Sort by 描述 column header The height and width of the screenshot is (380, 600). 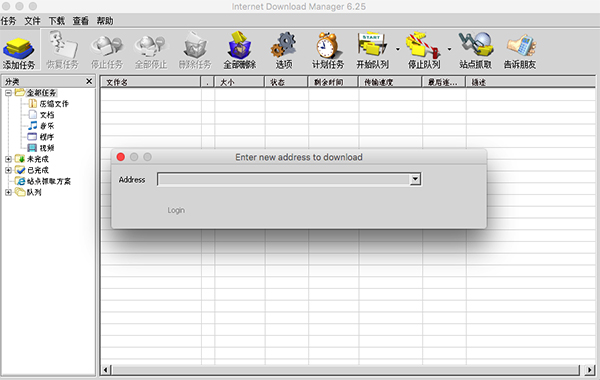[530, 82]
